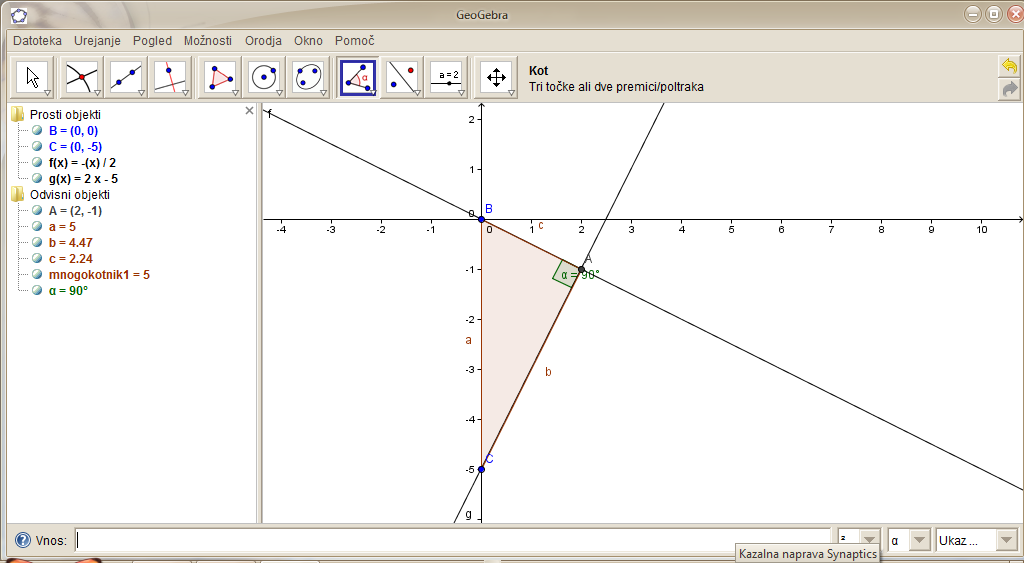Select the Polygon tool
This screenshot has width=1024, height=563.
[219, 77]
